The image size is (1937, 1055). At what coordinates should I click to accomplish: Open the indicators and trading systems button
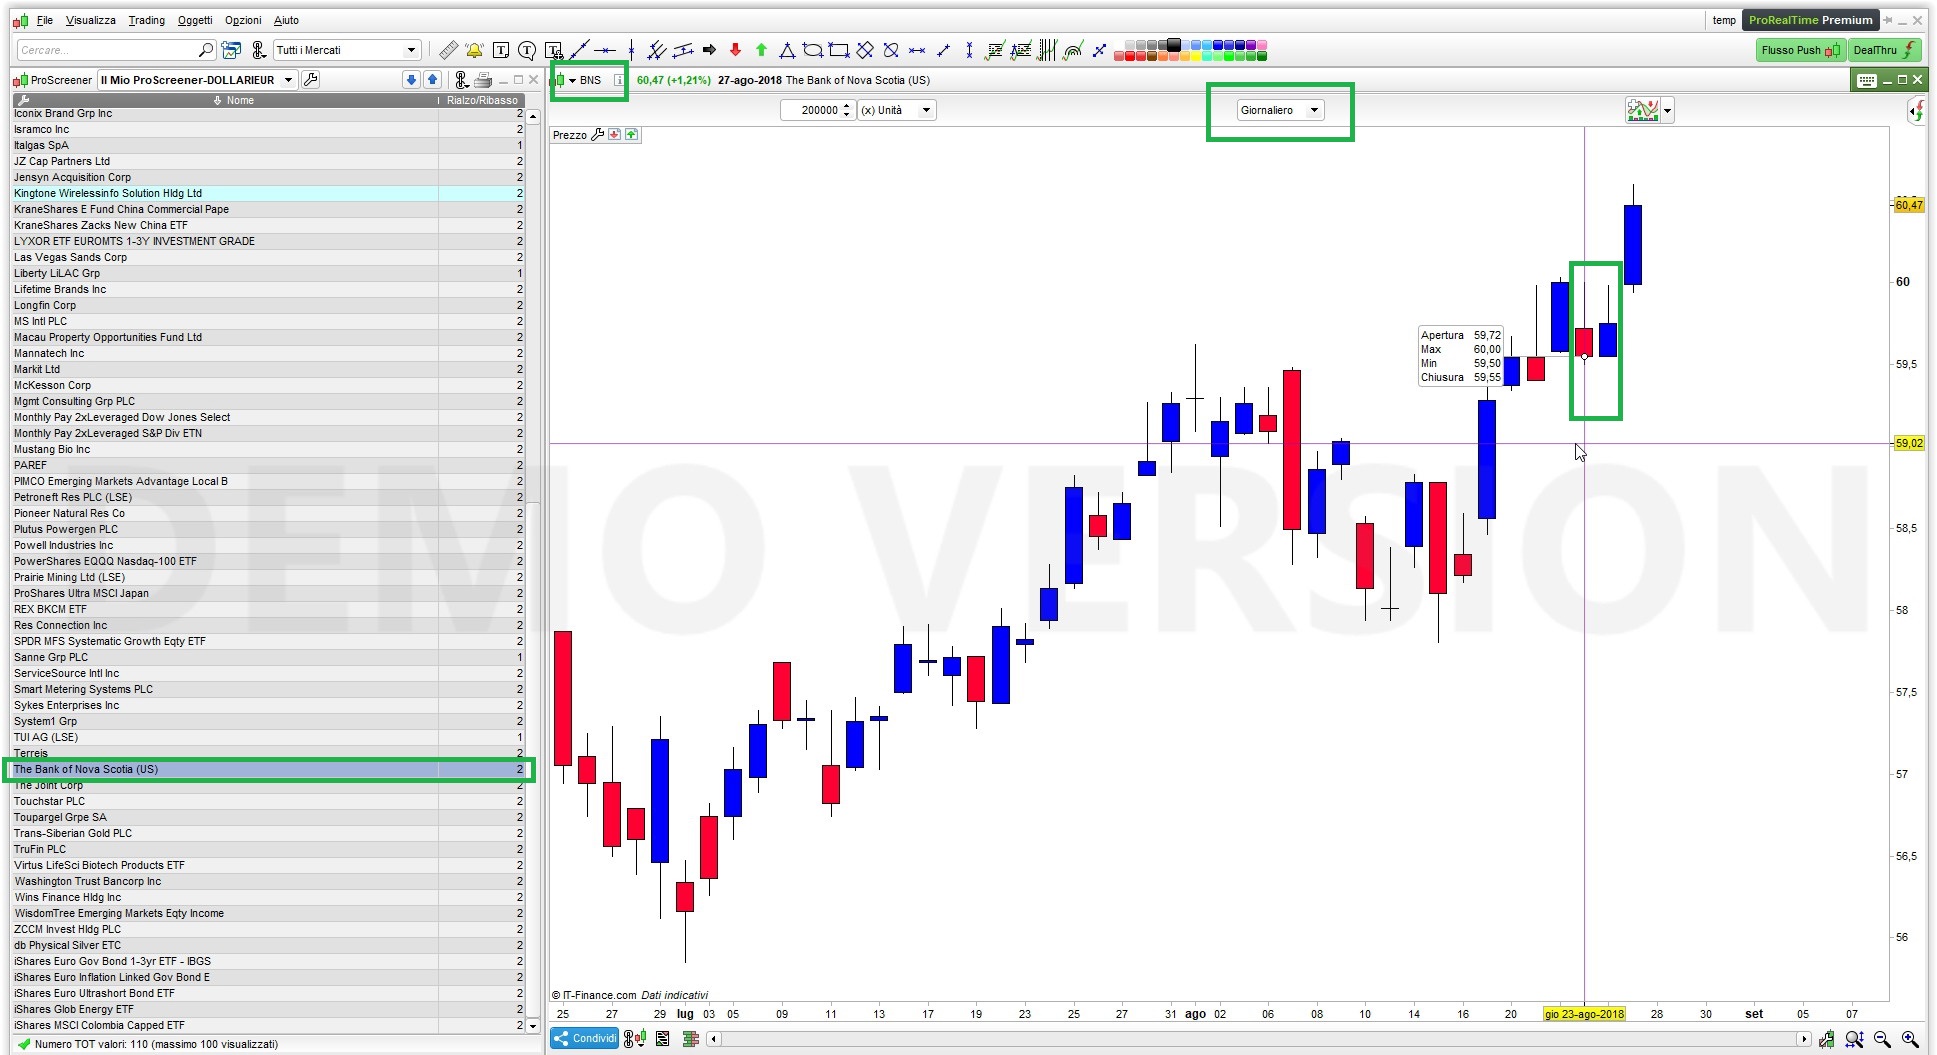[x=1643, y=110]
